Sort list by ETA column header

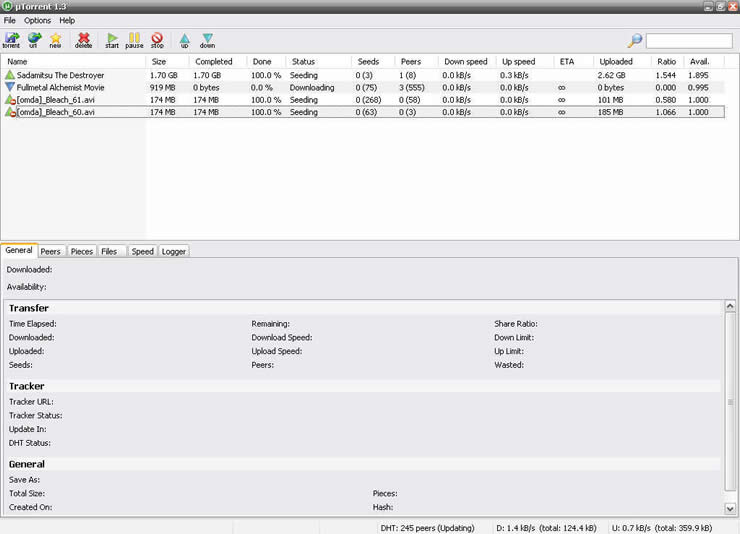pos(573,61)
